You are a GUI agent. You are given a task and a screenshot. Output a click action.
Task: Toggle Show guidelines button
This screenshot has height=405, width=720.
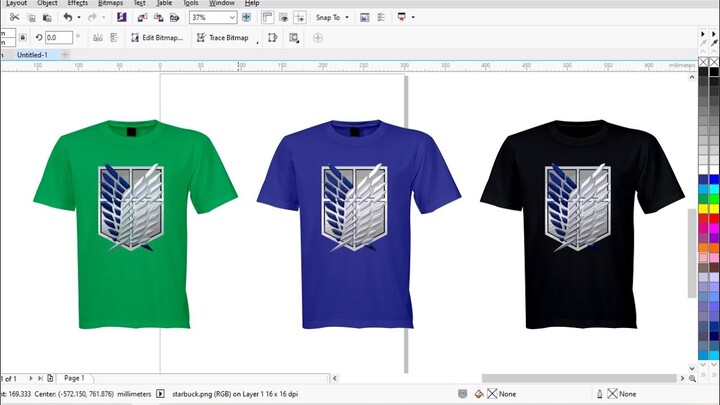click(x=300, y=17)
